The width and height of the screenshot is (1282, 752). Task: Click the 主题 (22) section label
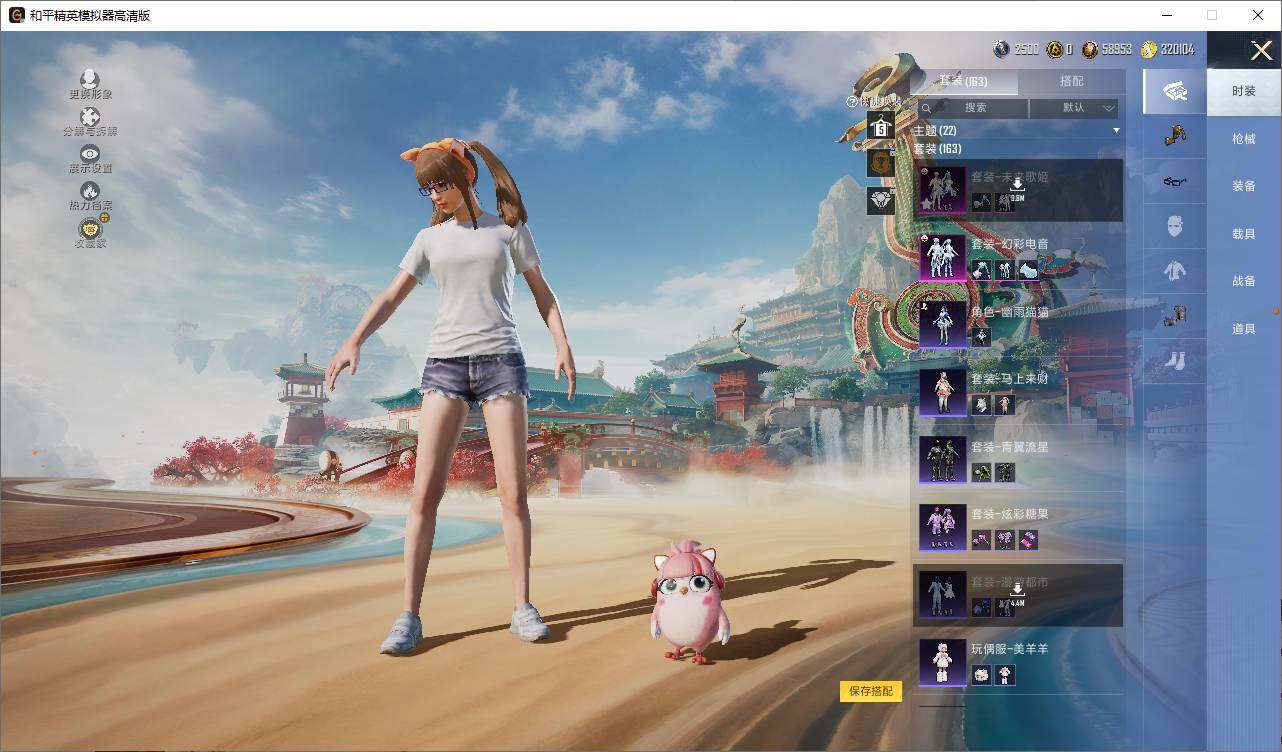934,131
